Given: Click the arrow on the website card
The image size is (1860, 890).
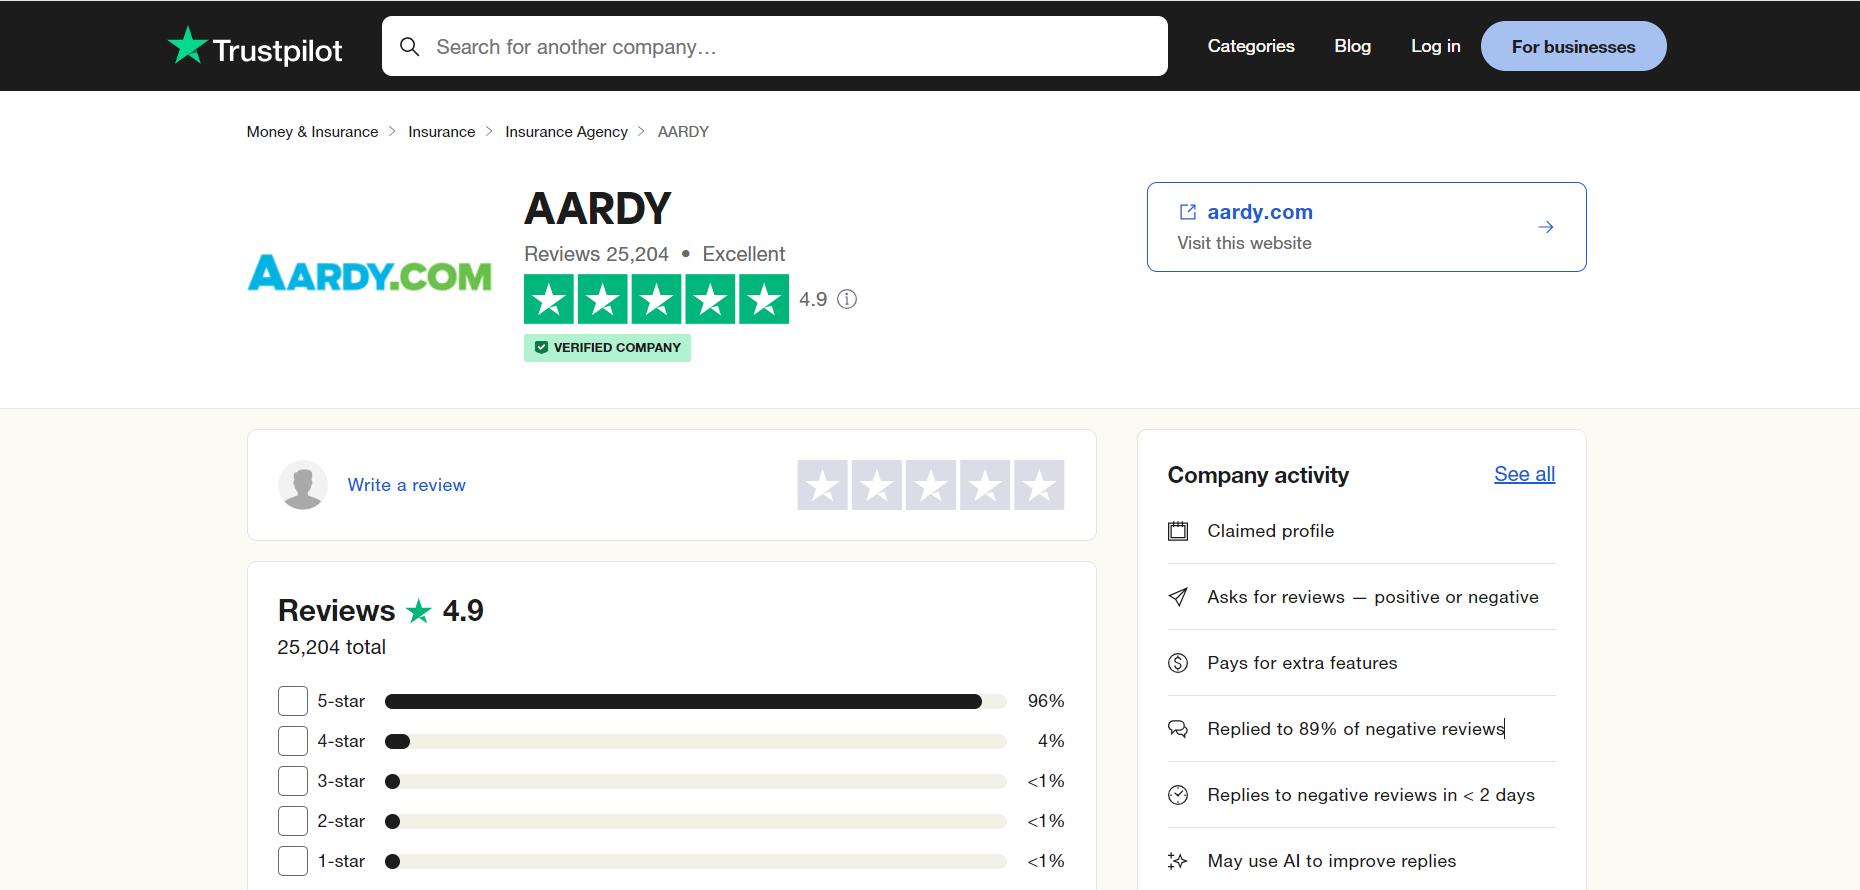Looking at the screenshot, I should tap(1545, 227).
